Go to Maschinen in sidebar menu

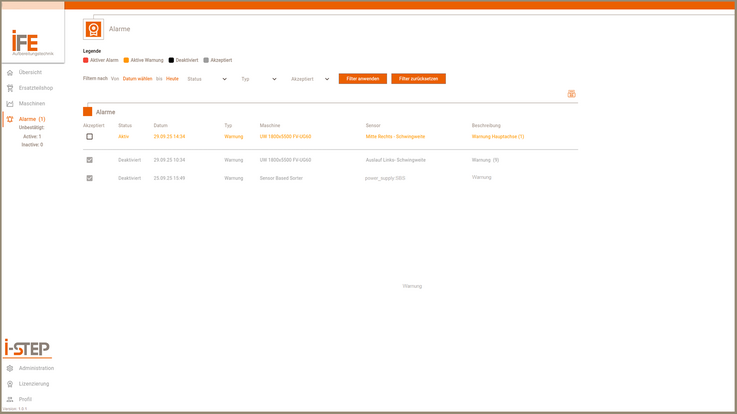32,104
